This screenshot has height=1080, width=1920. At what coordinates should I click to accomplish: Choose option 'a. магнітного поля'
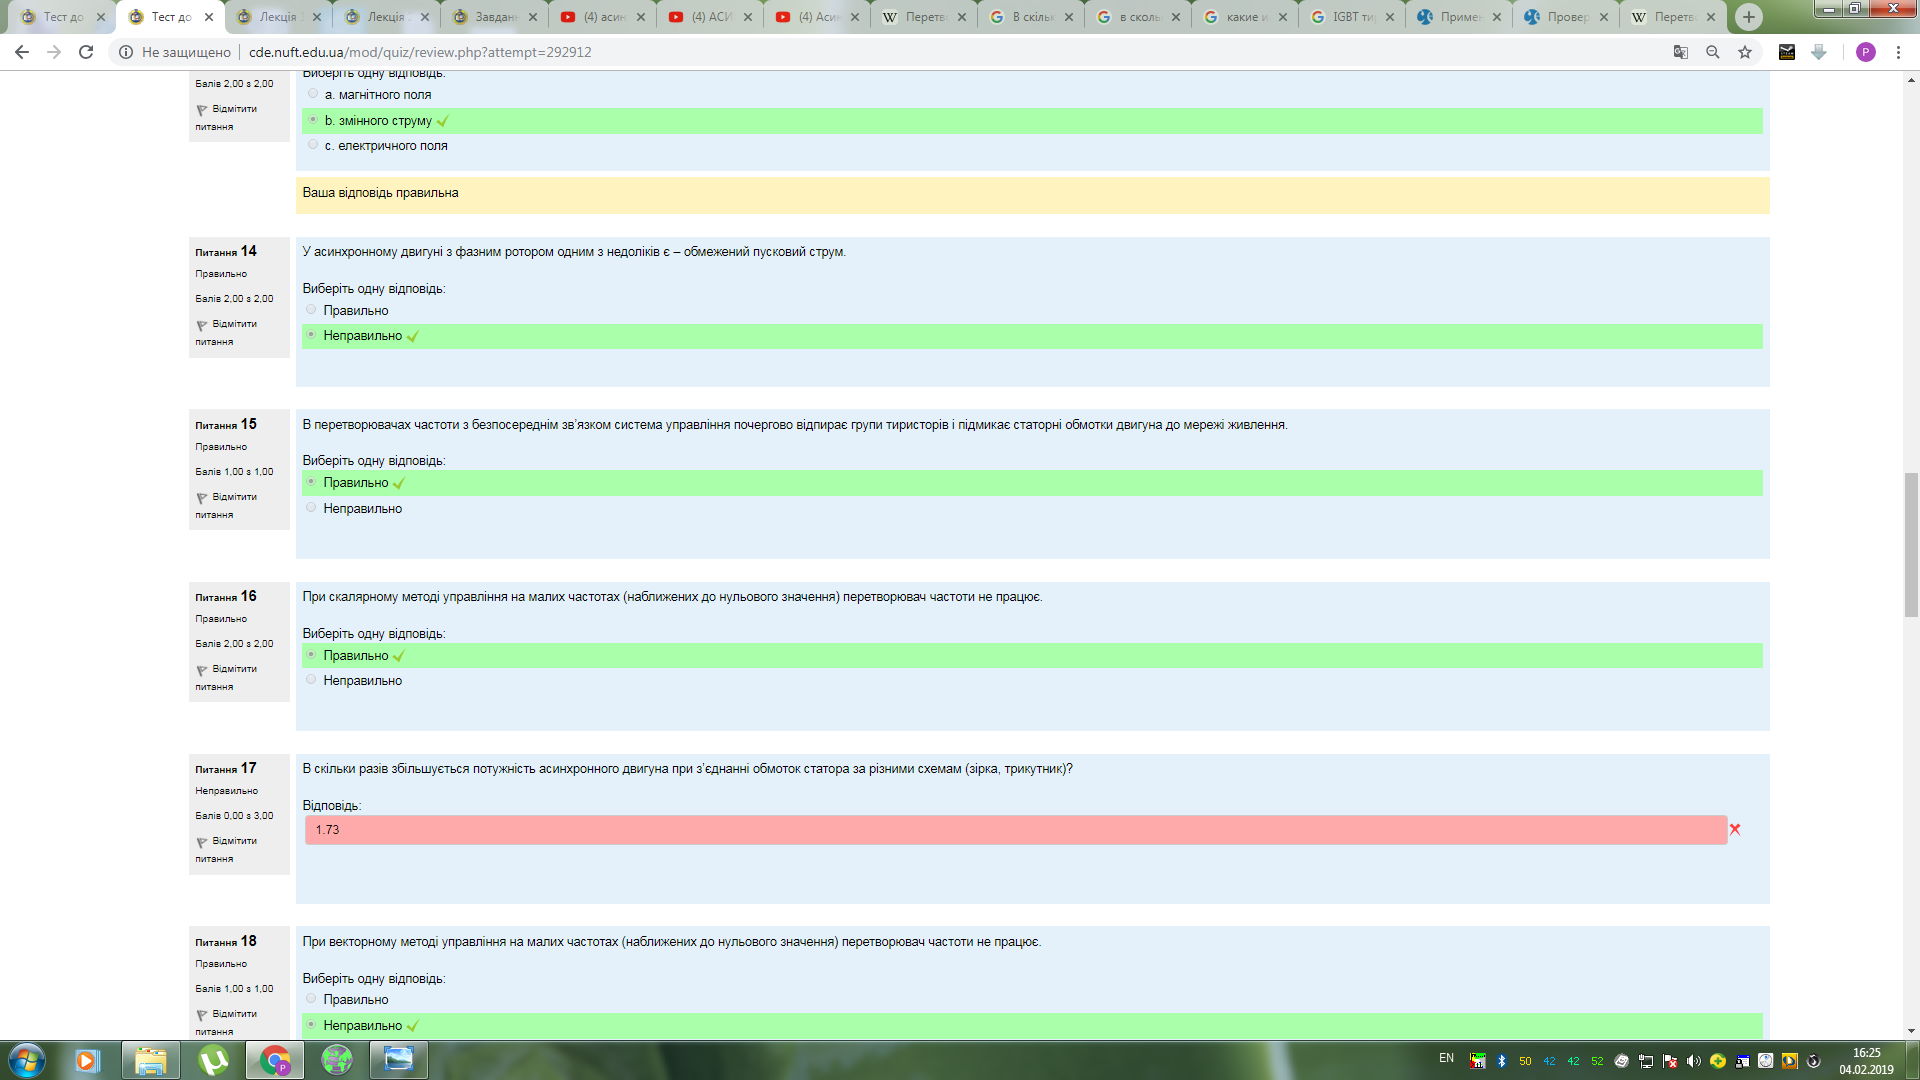pos(313,94)
